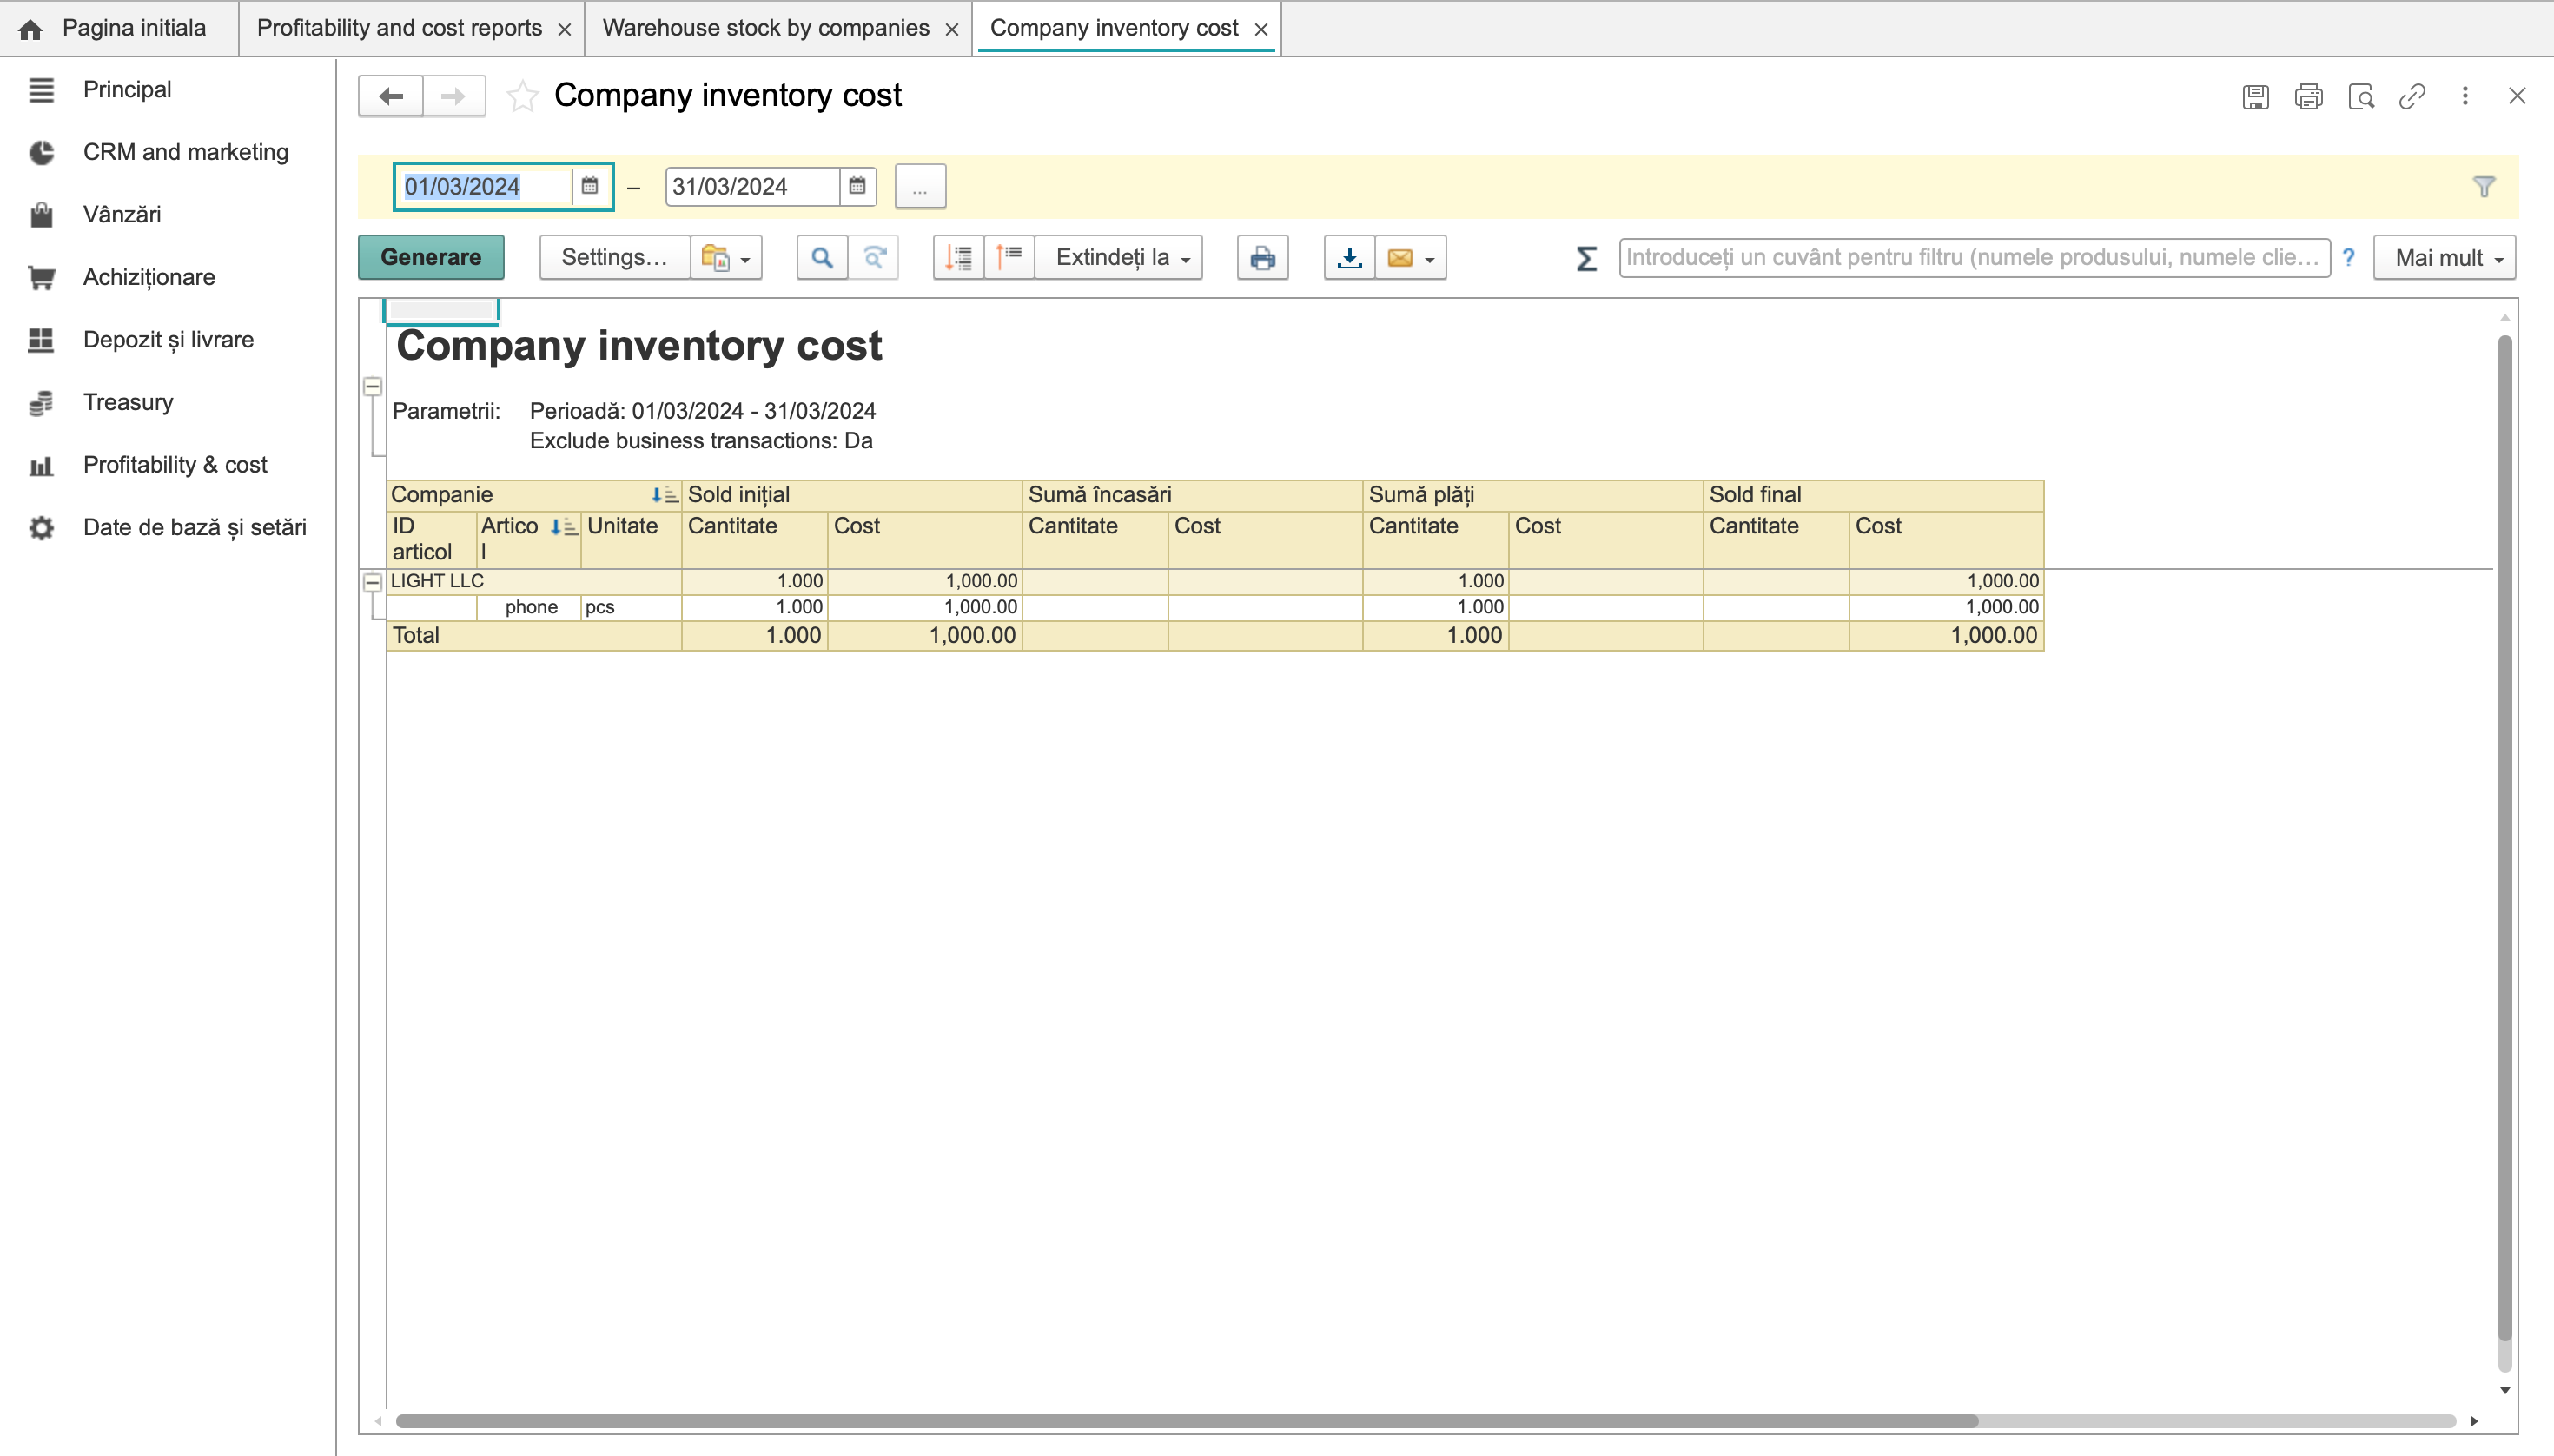
Task: Click the back navigation arrow
Action: click(391, 96)
